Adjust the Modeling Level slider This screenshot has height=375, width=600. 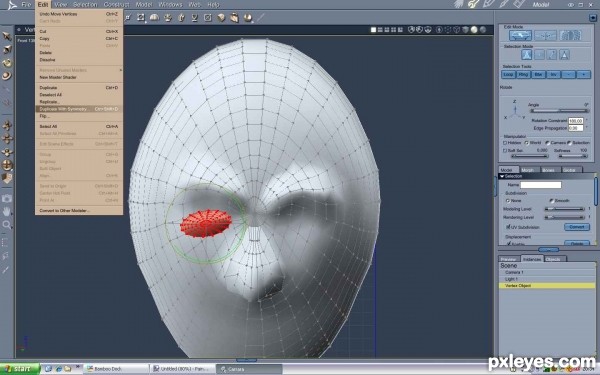click(564, 209)
